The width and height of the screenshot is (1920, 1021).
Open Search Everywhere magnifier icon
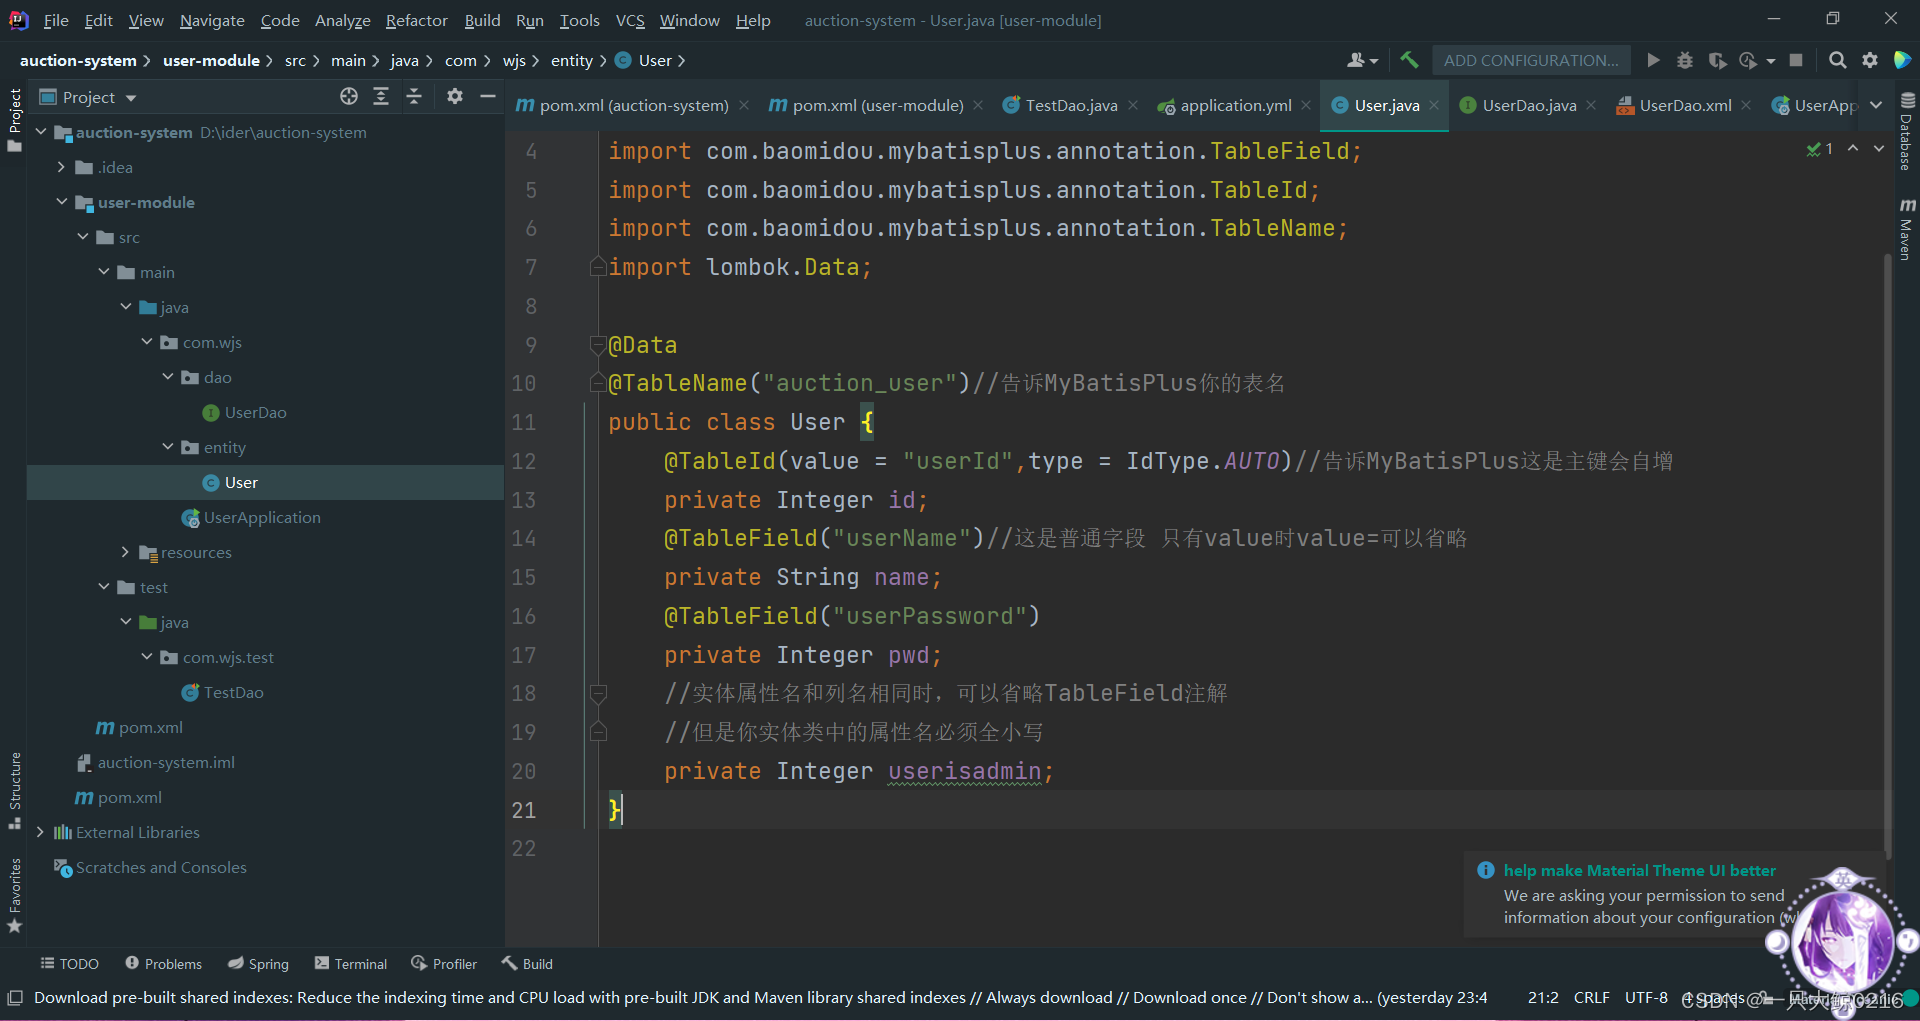point(1837,60)
